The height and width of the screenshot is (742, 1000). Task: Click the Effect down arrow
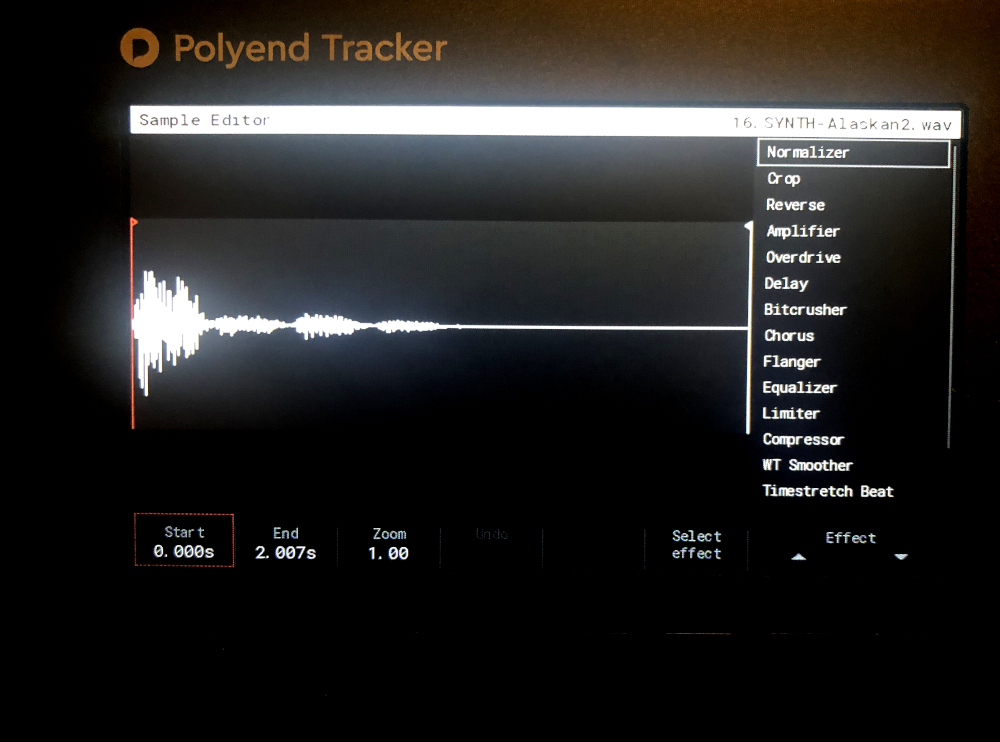click(x=901, y=557)
